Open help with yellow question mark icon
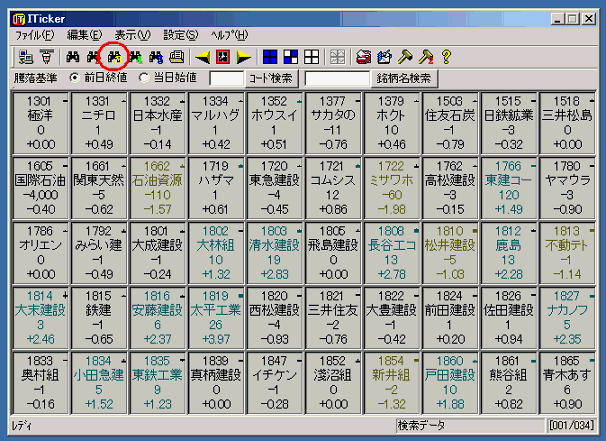 coord(446,57)
